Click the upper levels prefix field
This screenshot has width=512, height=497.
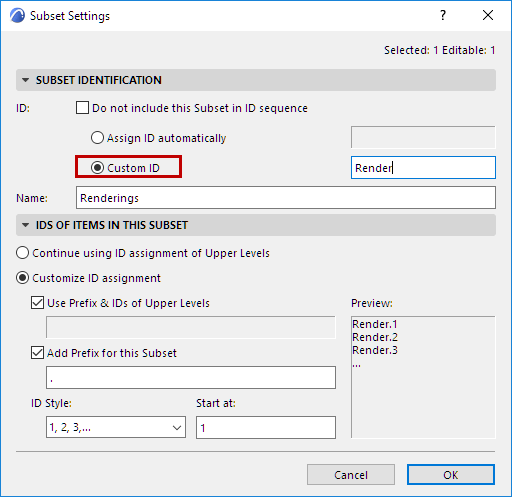click(x=191, y=327)
